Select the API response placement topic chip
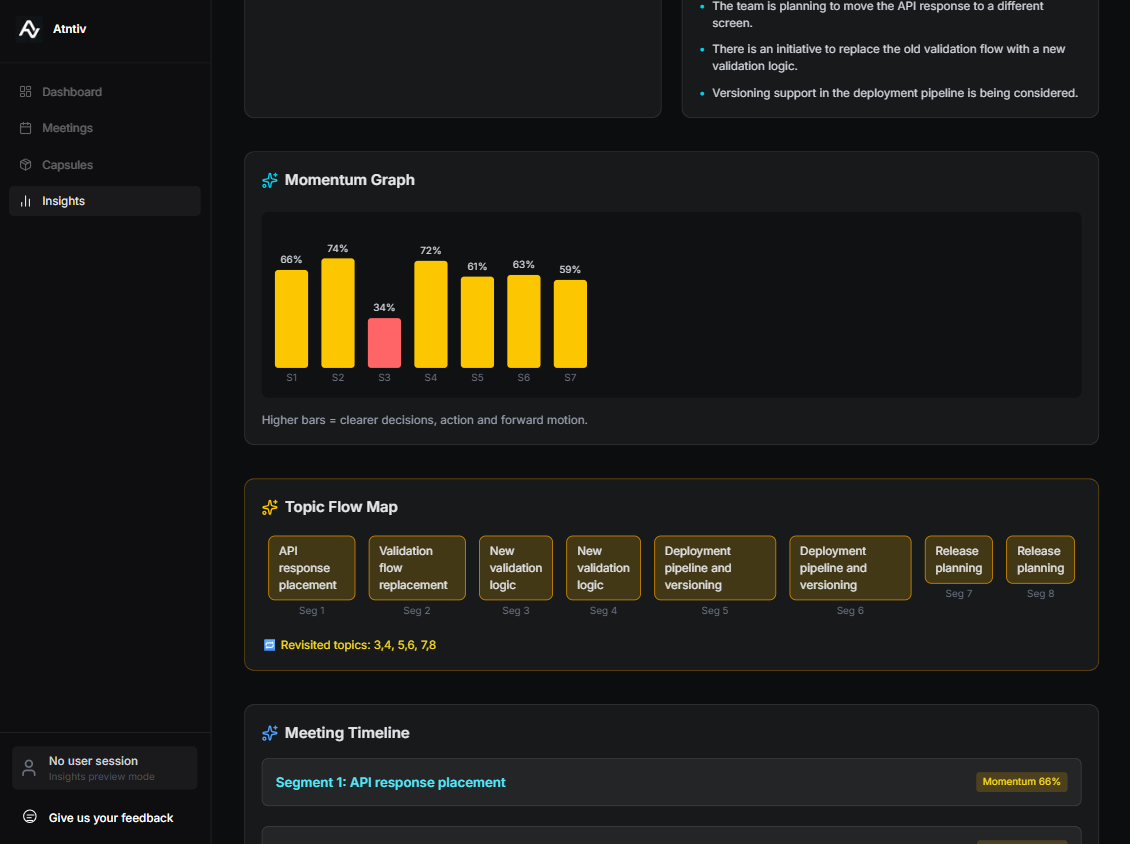 click(x=311, y=567)
